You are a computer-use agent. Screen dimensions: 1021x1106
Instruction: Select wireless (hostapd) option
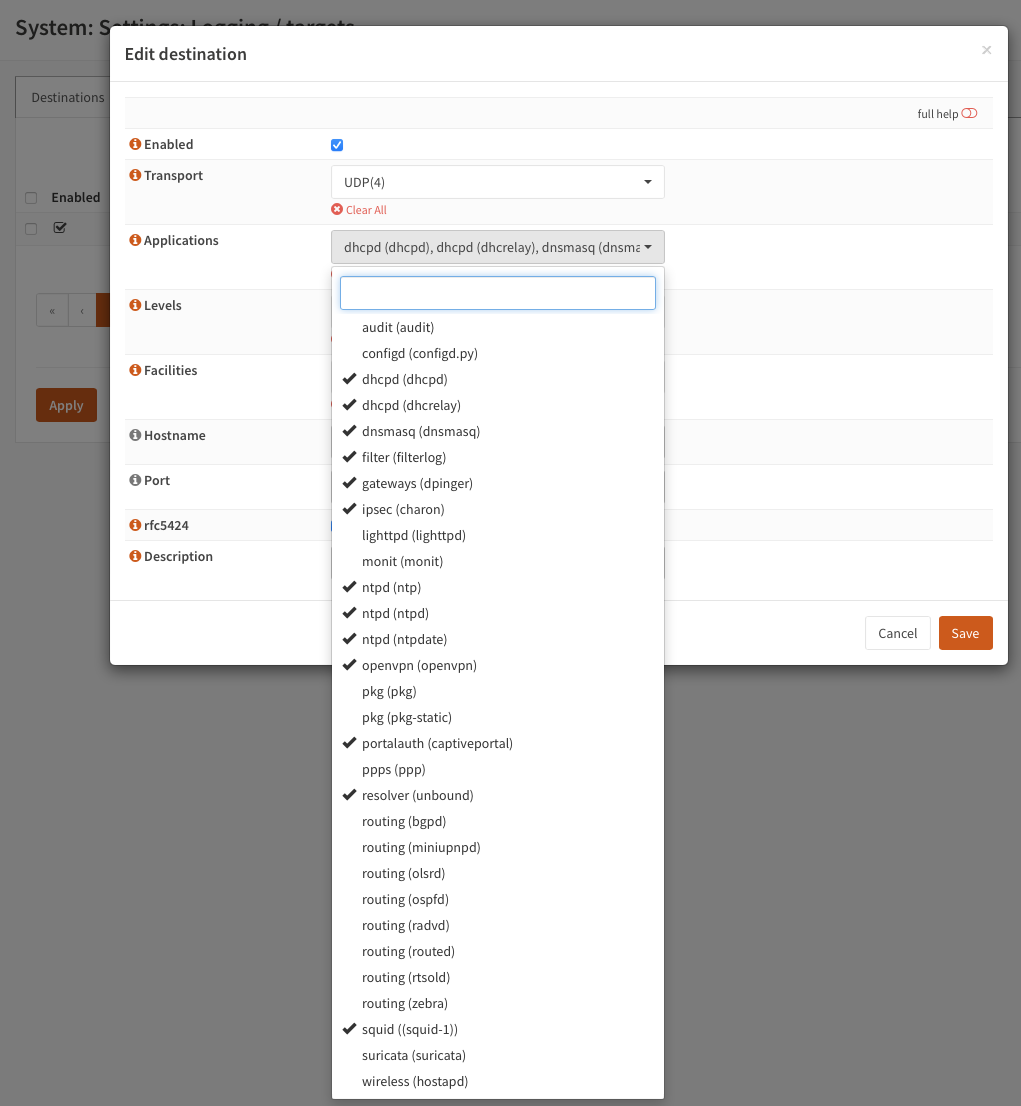(497, 1081)
